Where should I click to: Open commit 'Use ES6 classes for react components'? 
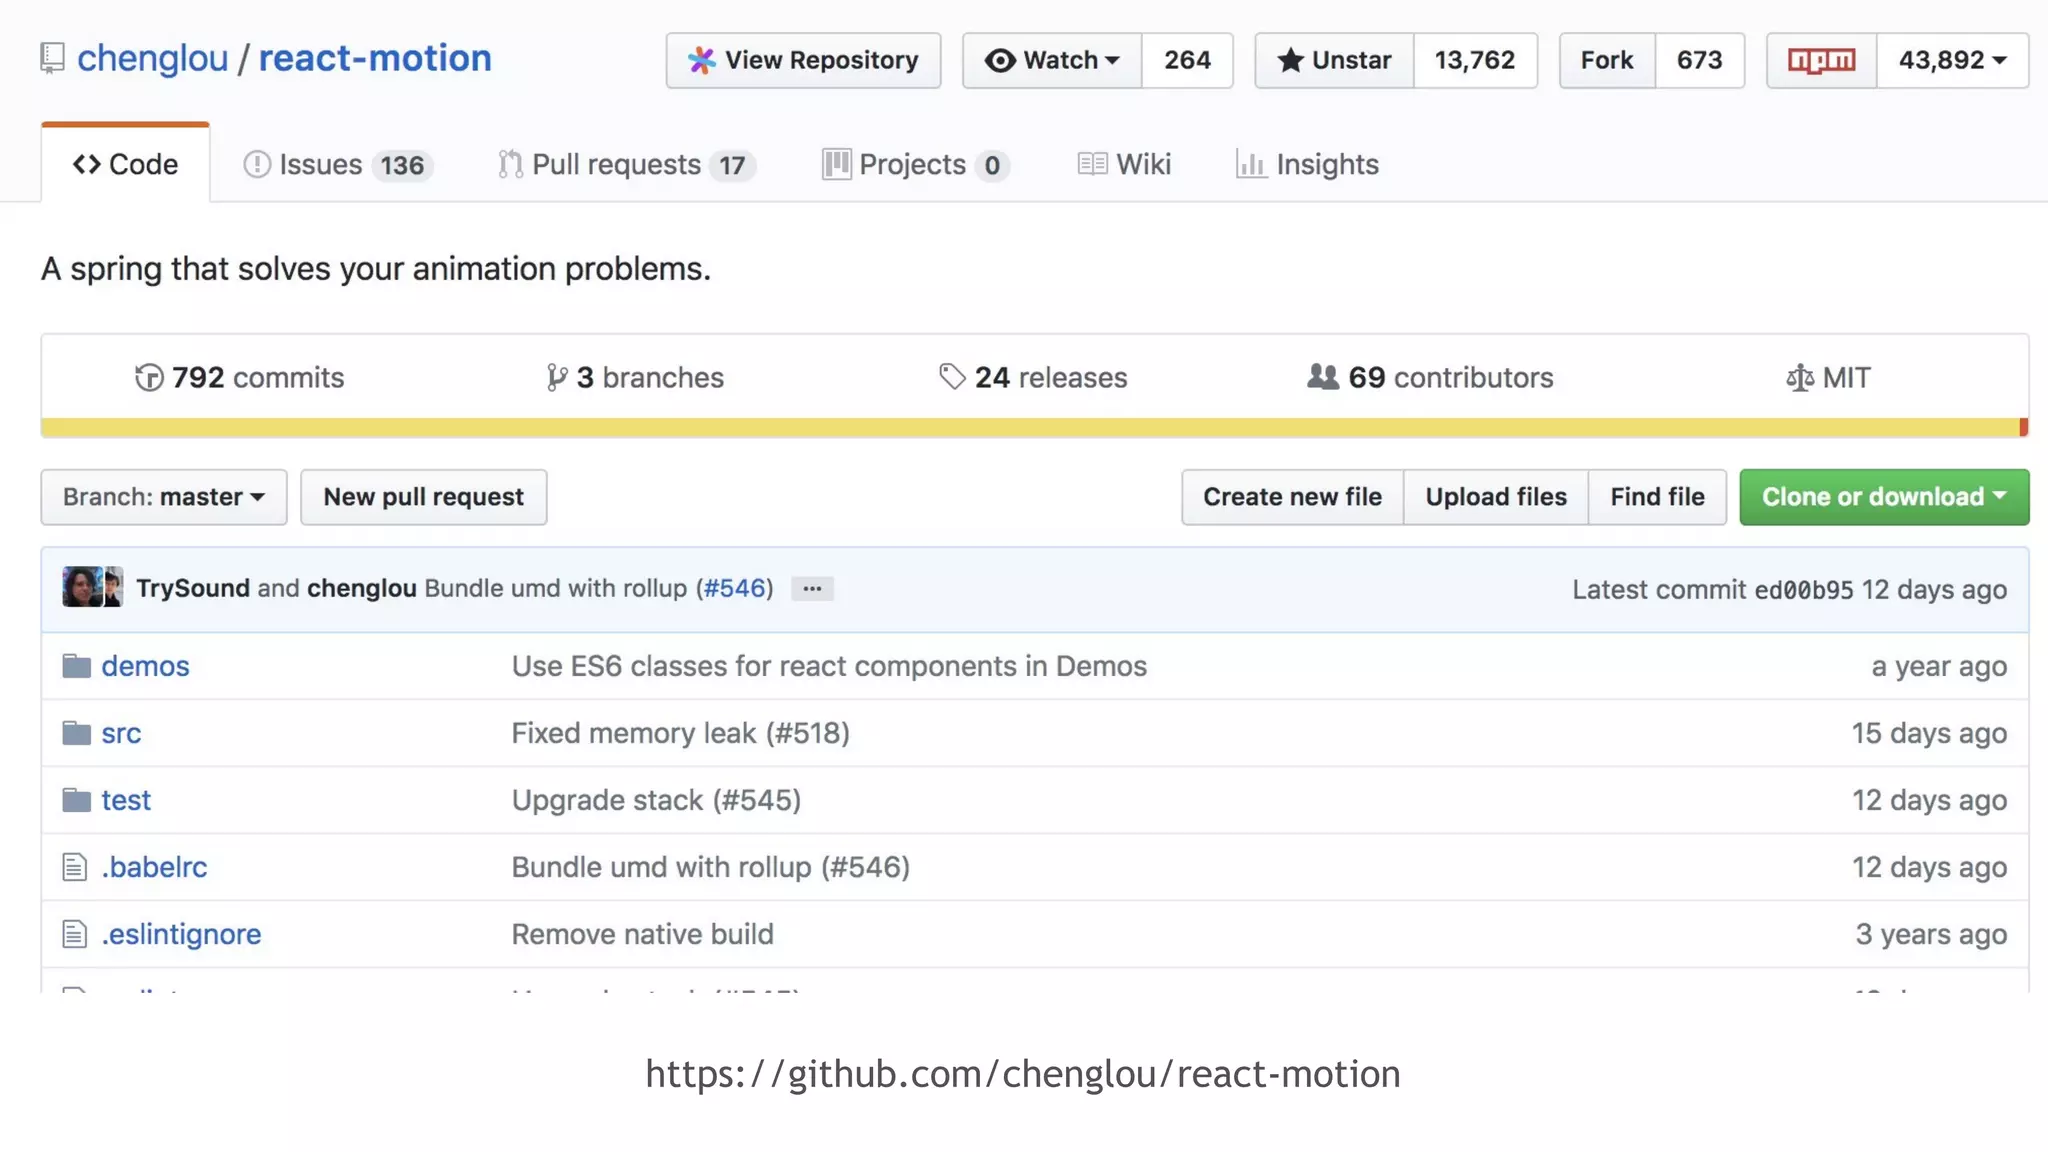click(x=829, y=666)
